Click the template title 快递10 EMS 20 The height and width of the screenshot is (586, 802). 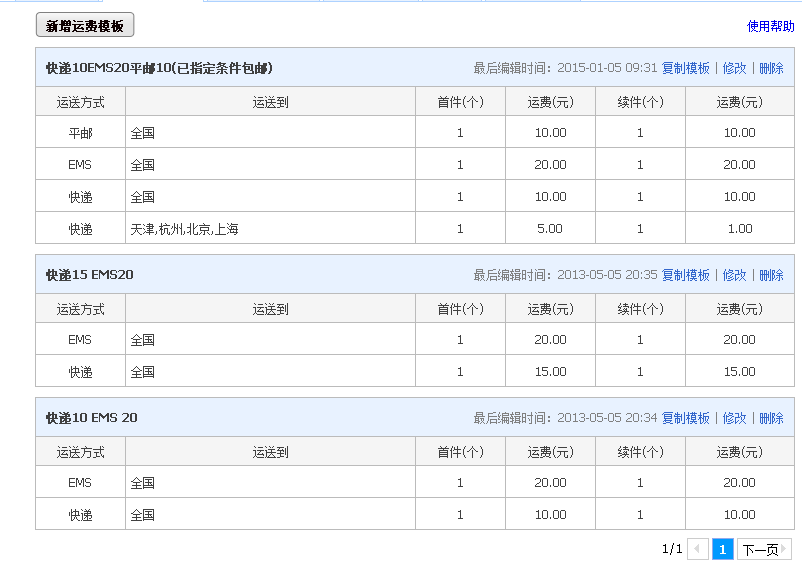[92, 418]
